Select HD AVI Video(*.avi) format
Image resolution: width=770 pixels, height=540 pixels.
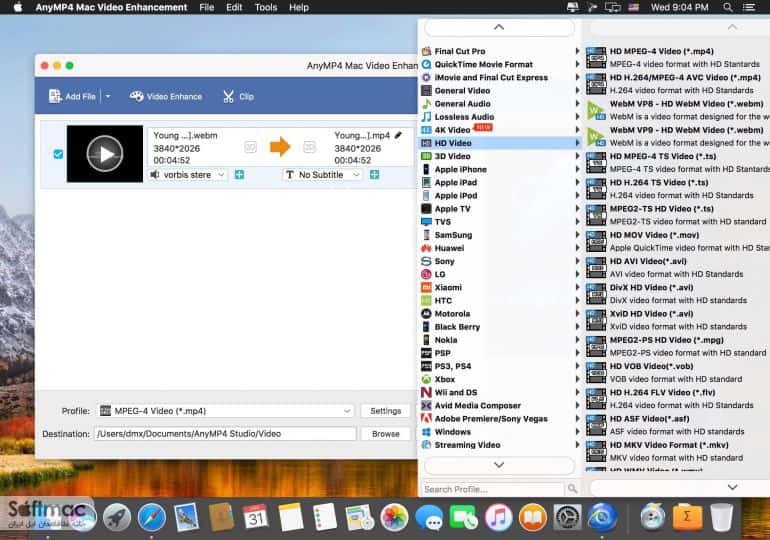pos(677,268)
